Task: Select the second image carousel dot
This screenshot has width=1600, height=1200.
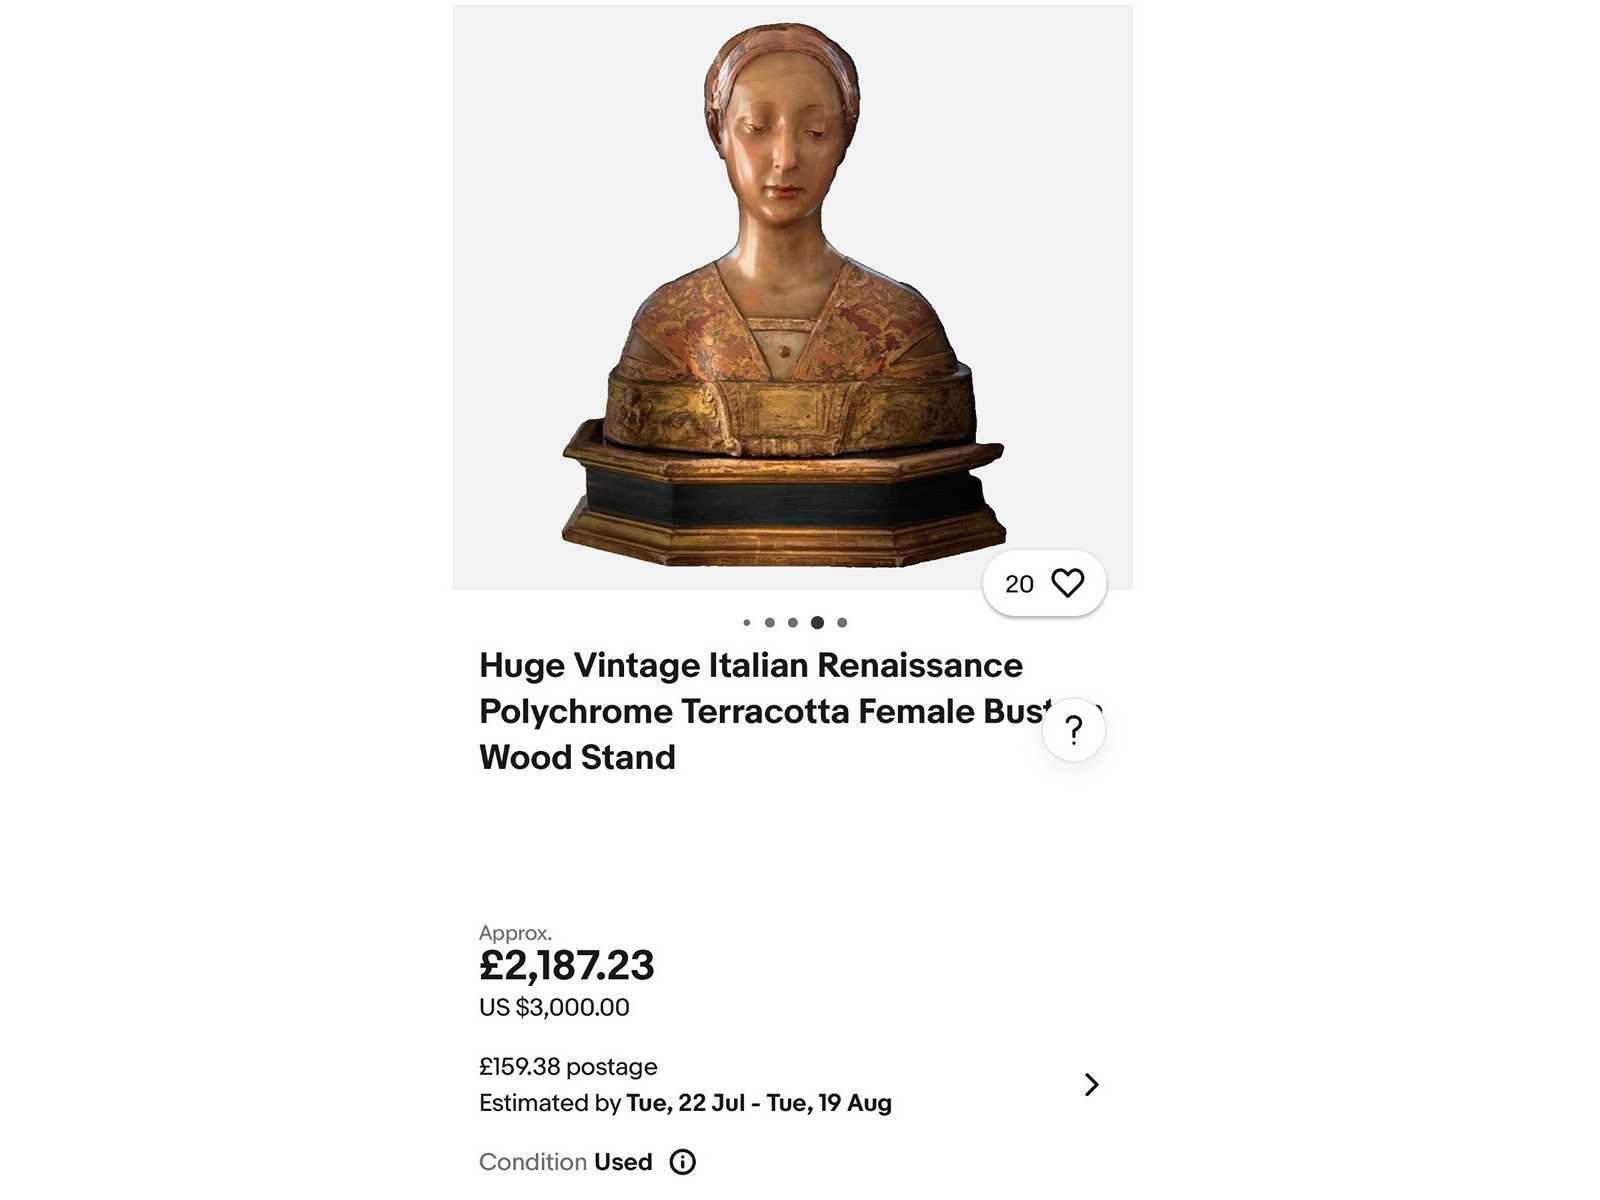Action: 770,623
